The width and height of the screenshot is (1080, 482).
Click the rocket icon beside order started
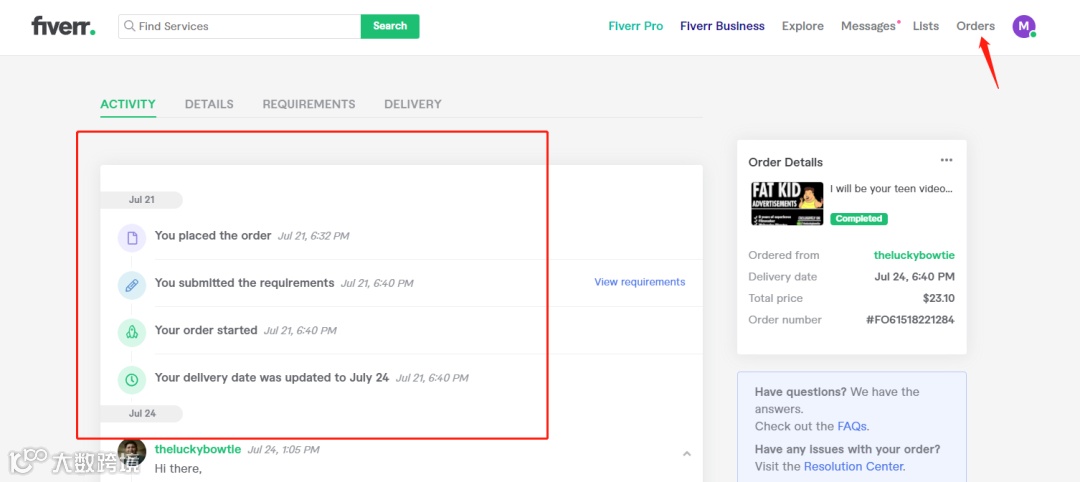coord(132,333)
